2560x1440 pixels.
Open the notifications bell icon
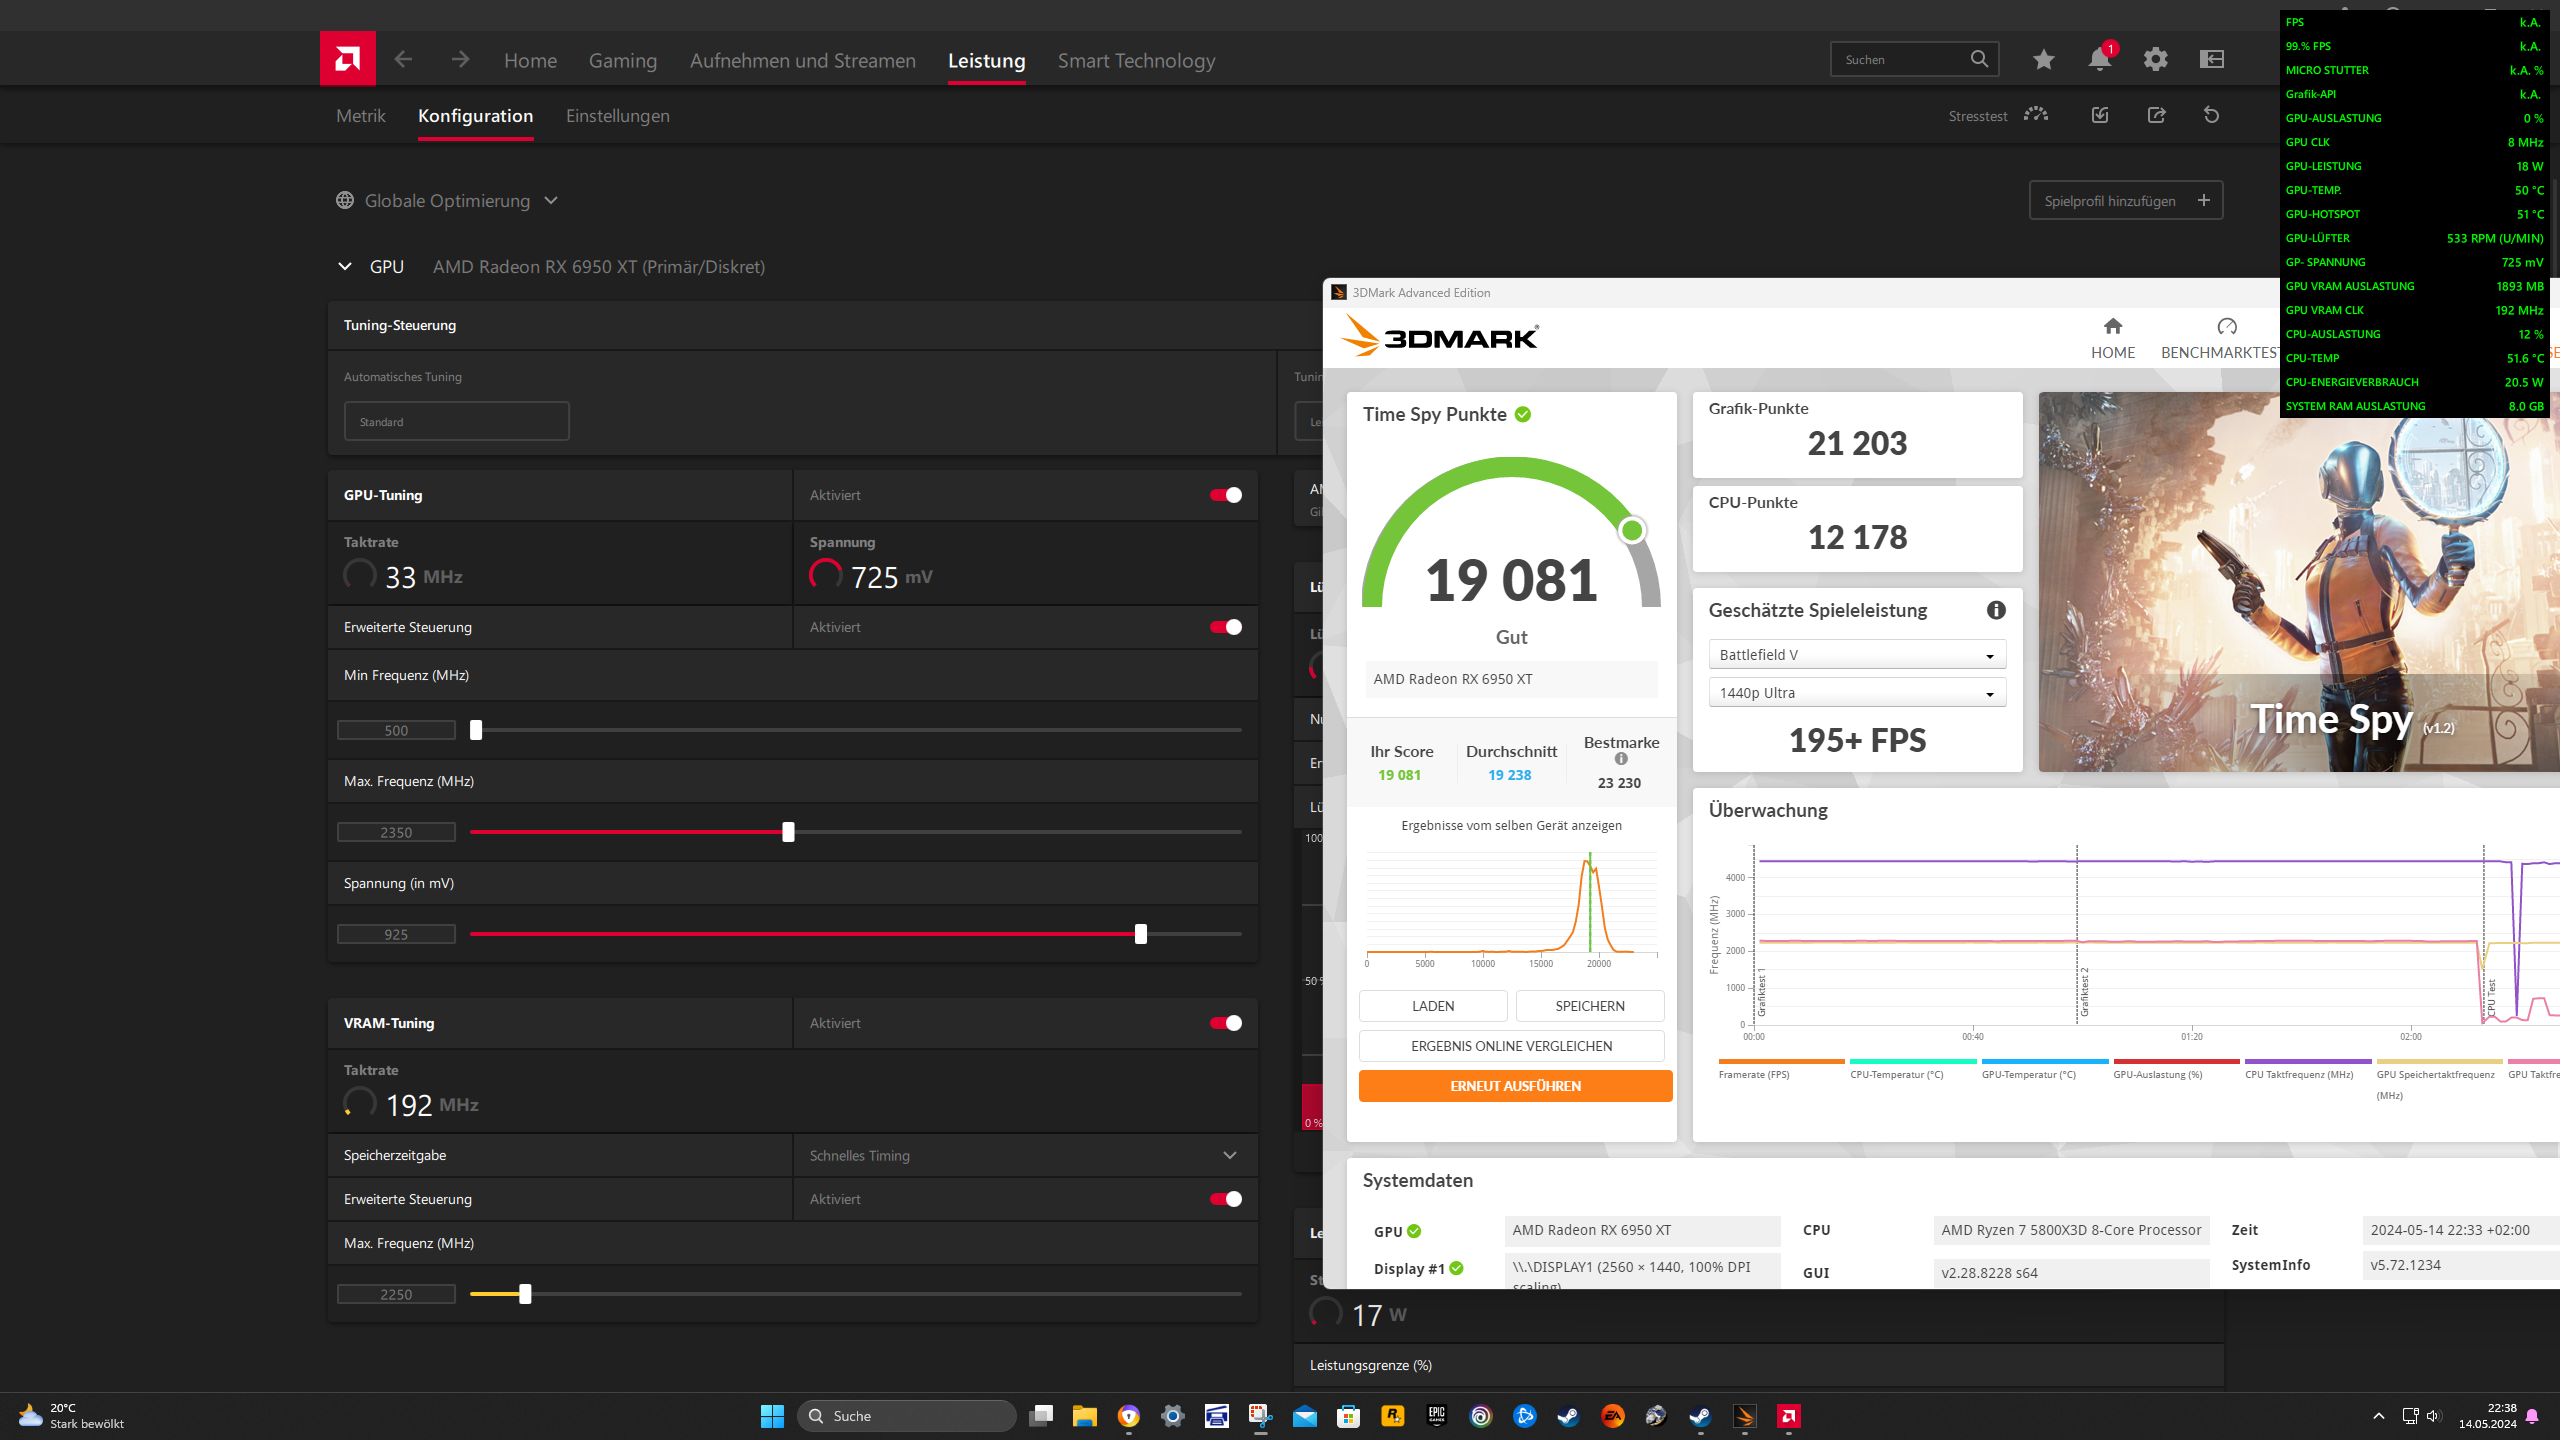click(x=2099, y=60)
